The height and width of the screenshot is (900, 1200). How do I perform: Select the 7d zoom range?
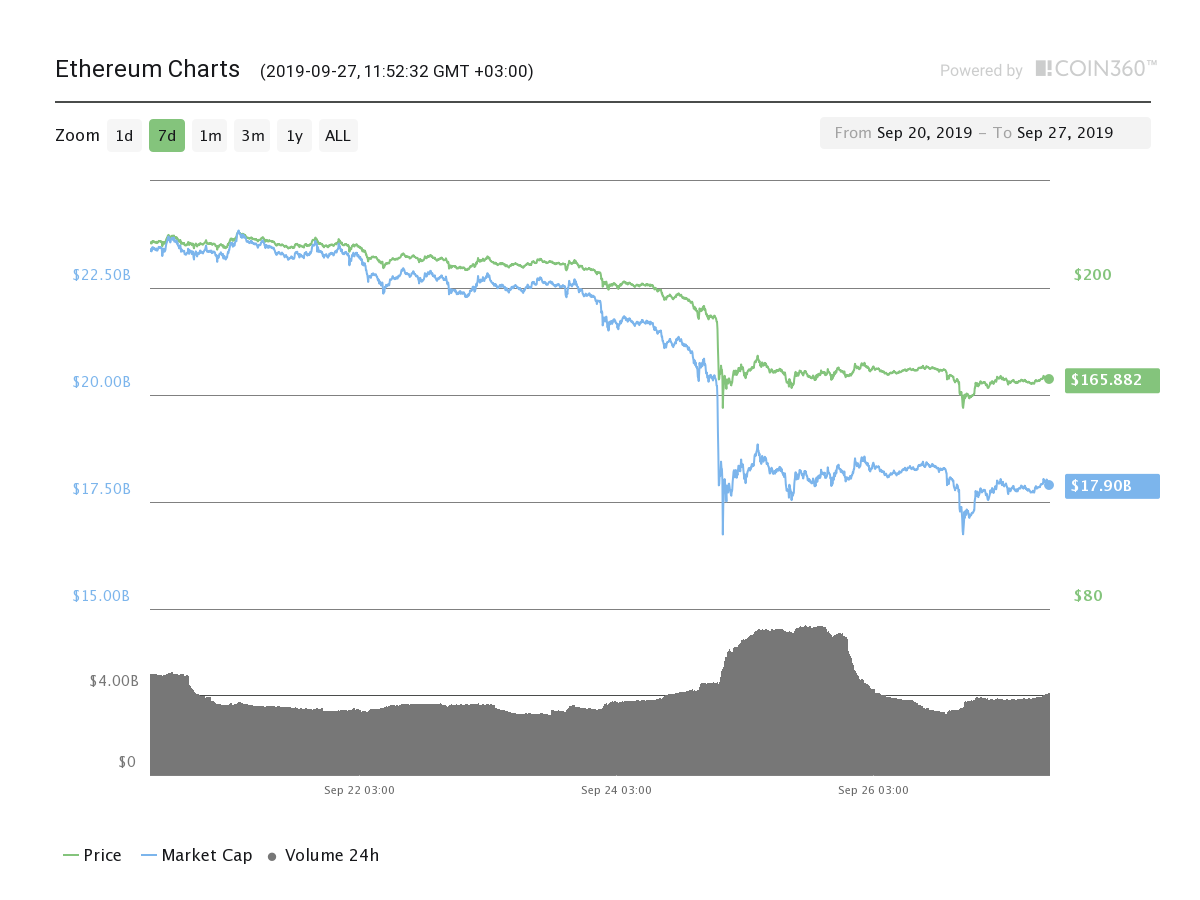coord(167,135)
